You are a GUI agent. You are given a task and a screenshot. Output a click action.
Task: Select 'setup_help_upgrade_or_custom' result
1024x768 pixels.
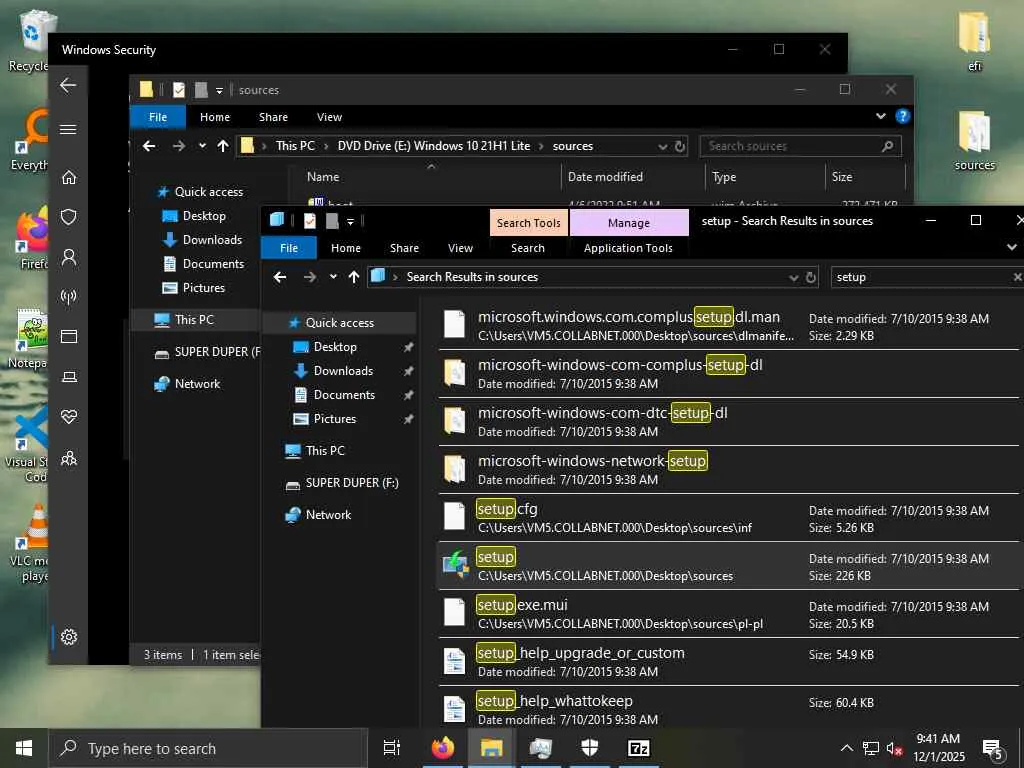tap(728, 662)
